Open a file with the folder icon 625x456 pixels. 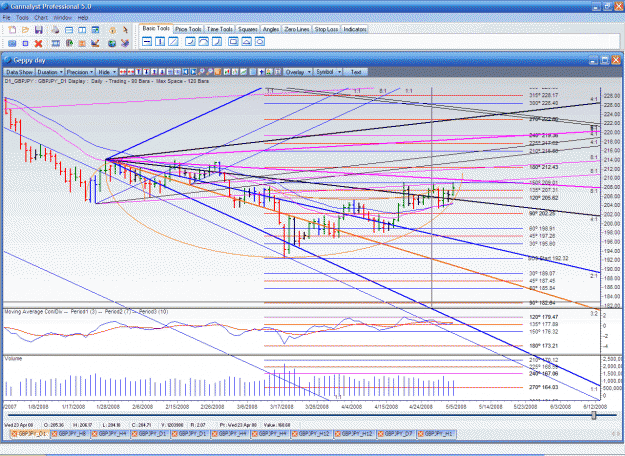pos(26,30)
